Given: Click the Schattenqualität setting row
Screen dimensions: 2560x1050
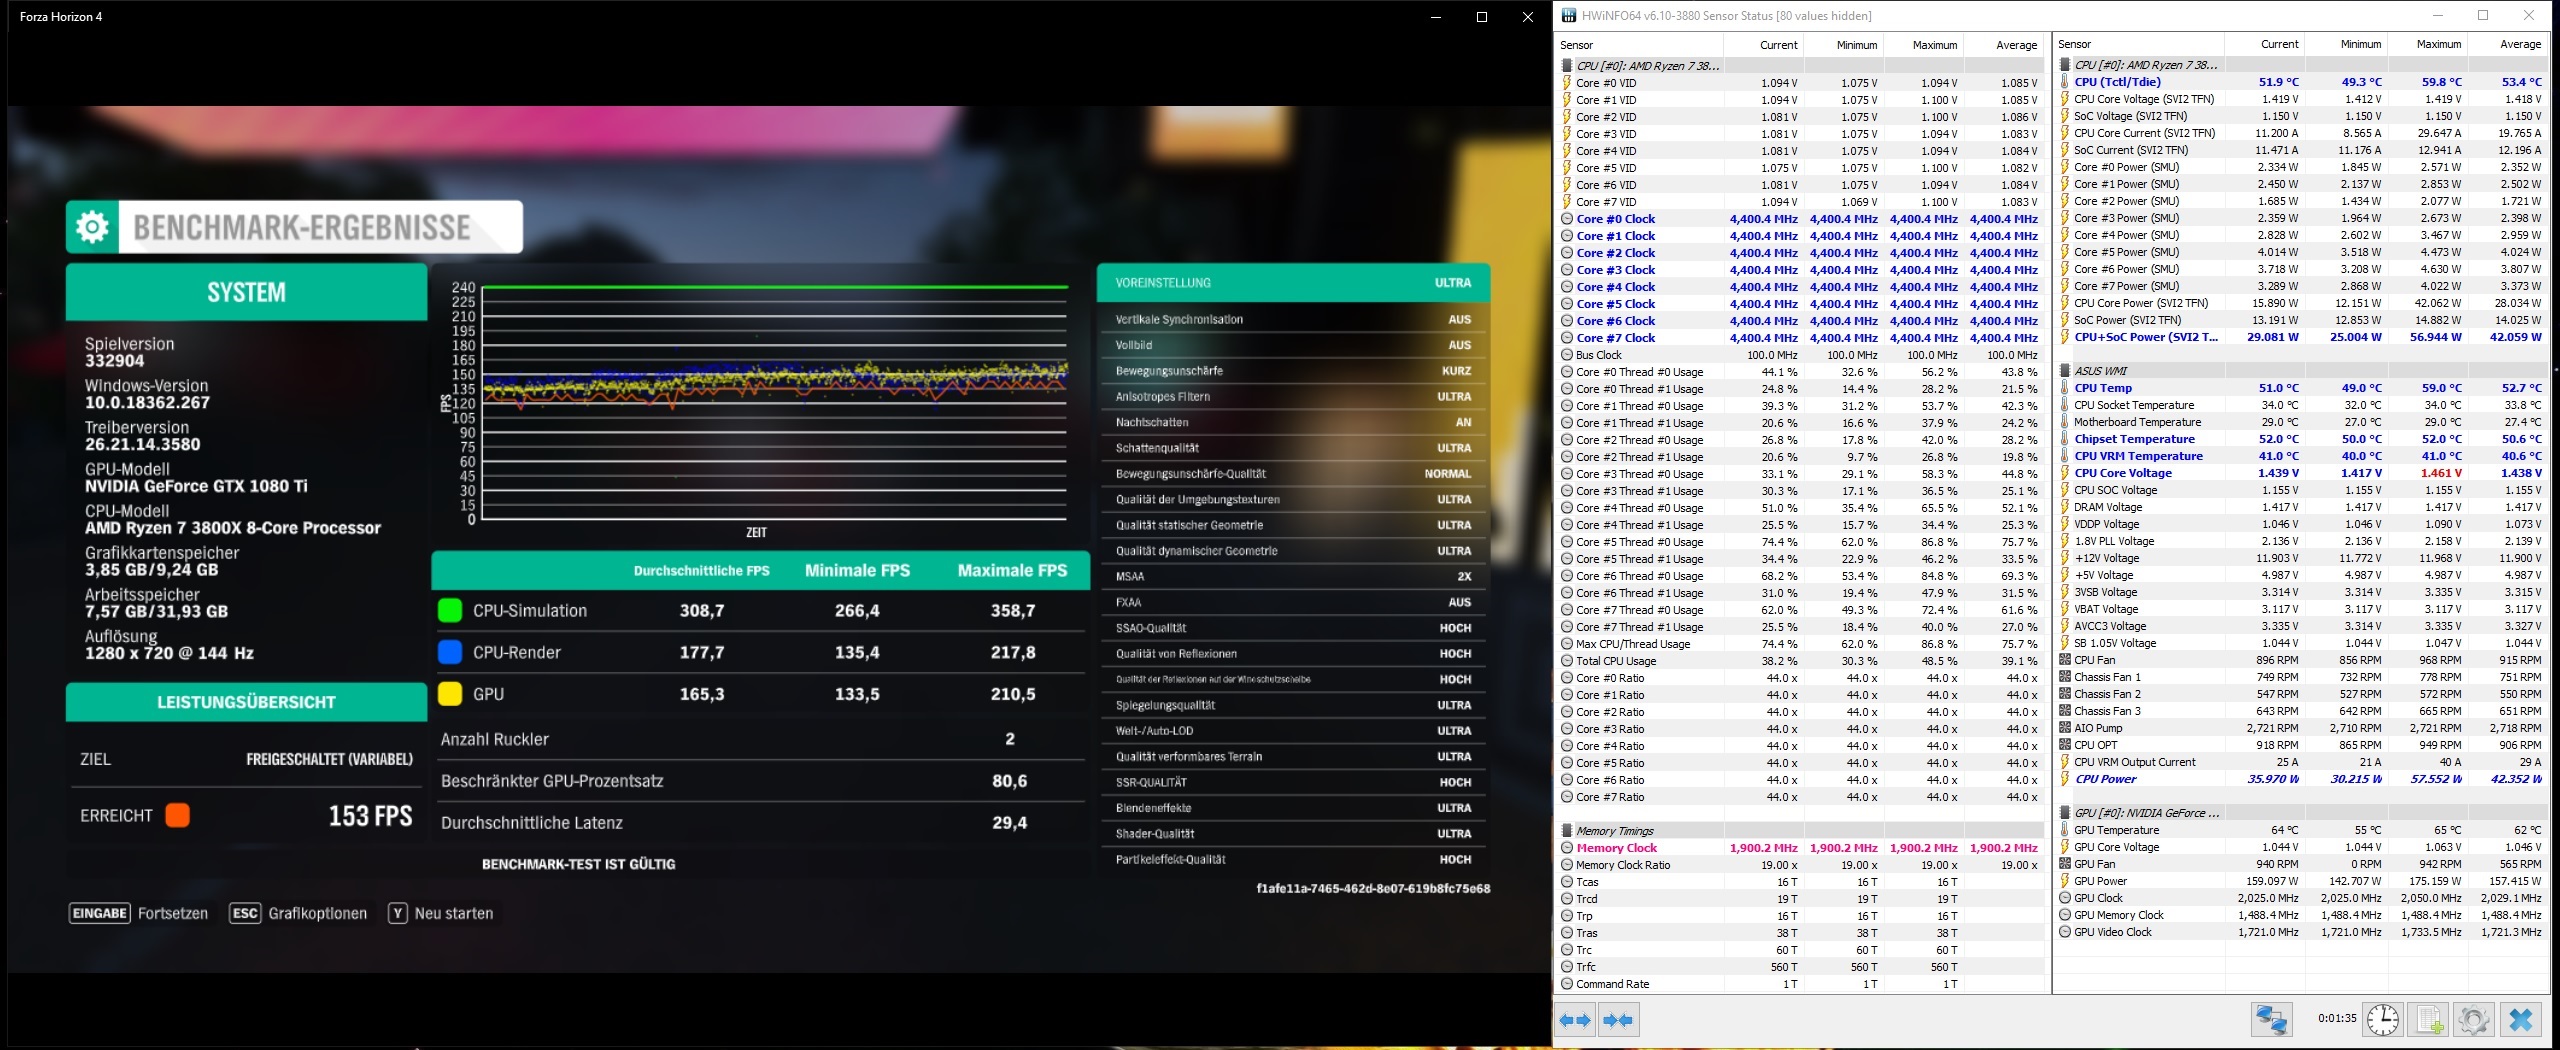Looking at the screenshot, I should [x=1293, y=448].
